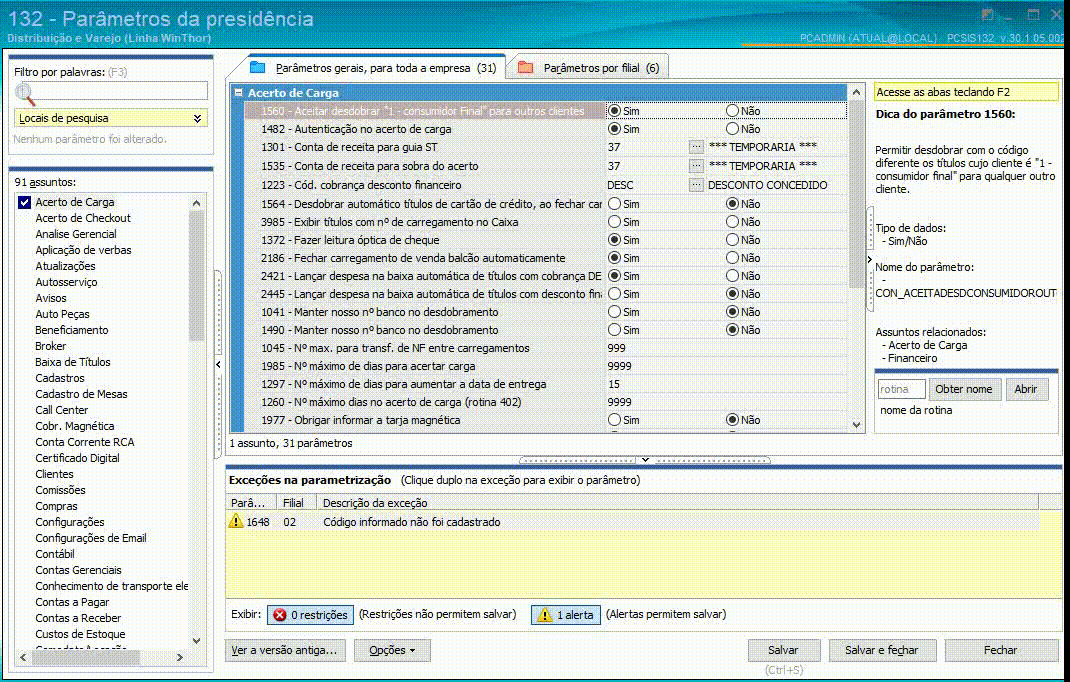Viewport: 1070px width, 682px height.
Task: Open the Locais de pesquisa dropdown
Action: 197,118
